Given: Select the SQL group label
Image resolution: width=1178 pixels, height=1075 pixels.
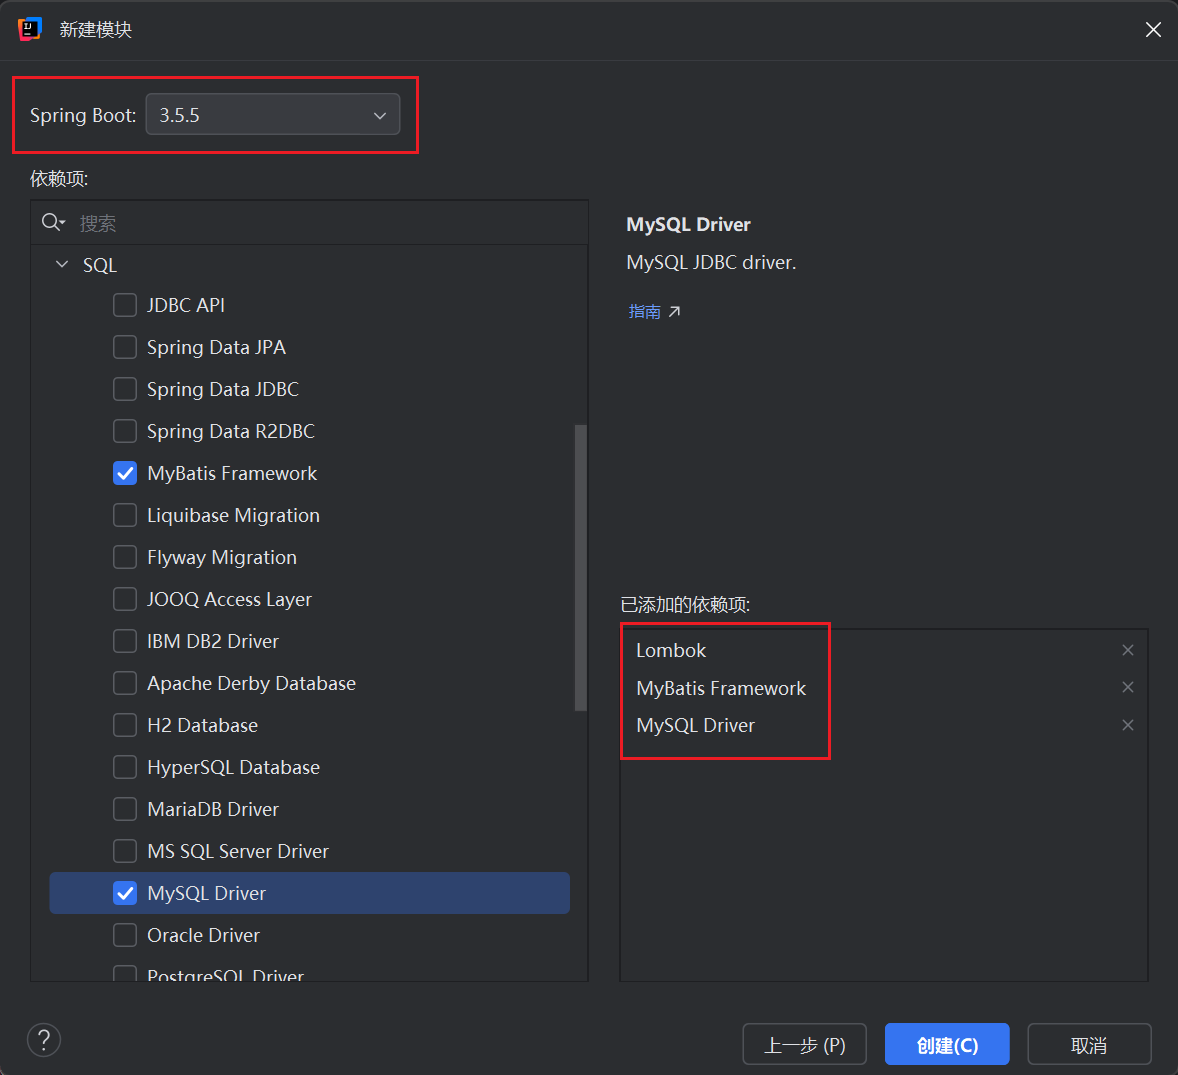Looking at the screenshot, I should (x=100, y=265).
